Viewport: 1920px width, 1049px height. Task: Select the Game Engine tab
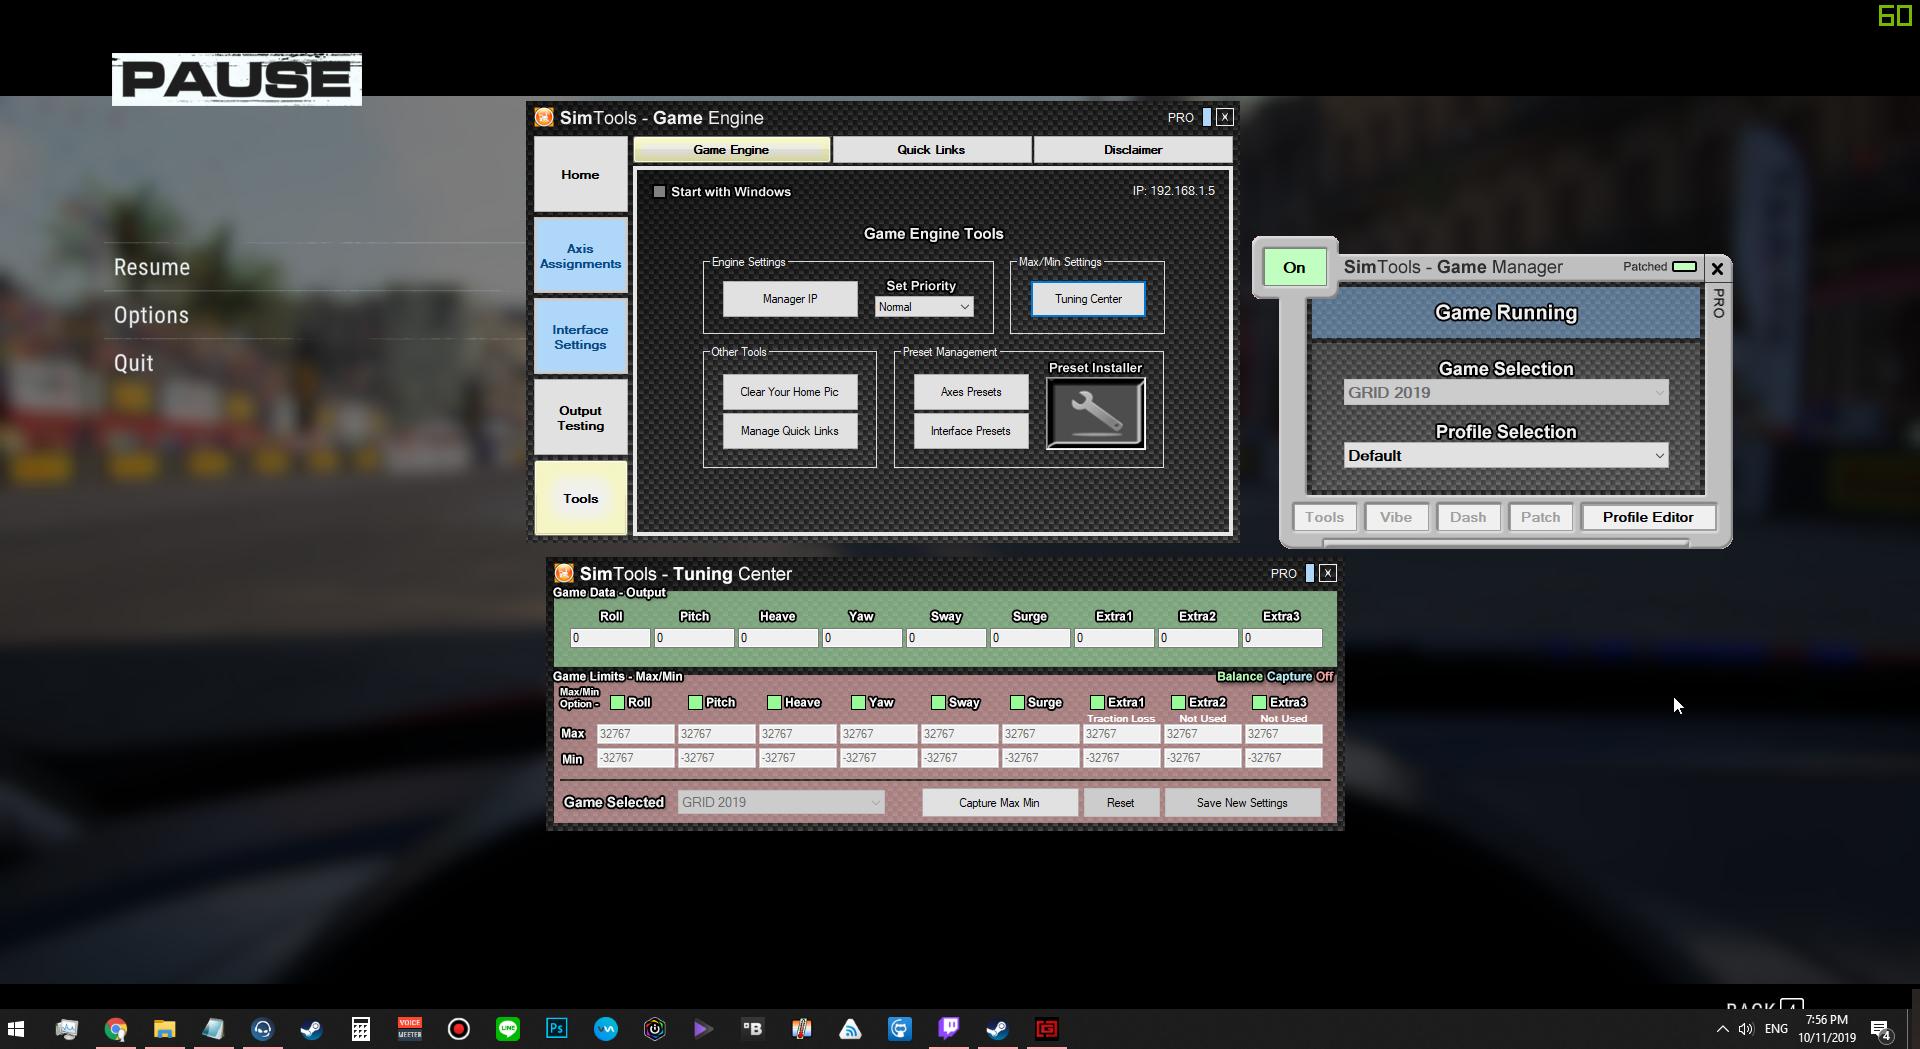(x=731, y=149)
